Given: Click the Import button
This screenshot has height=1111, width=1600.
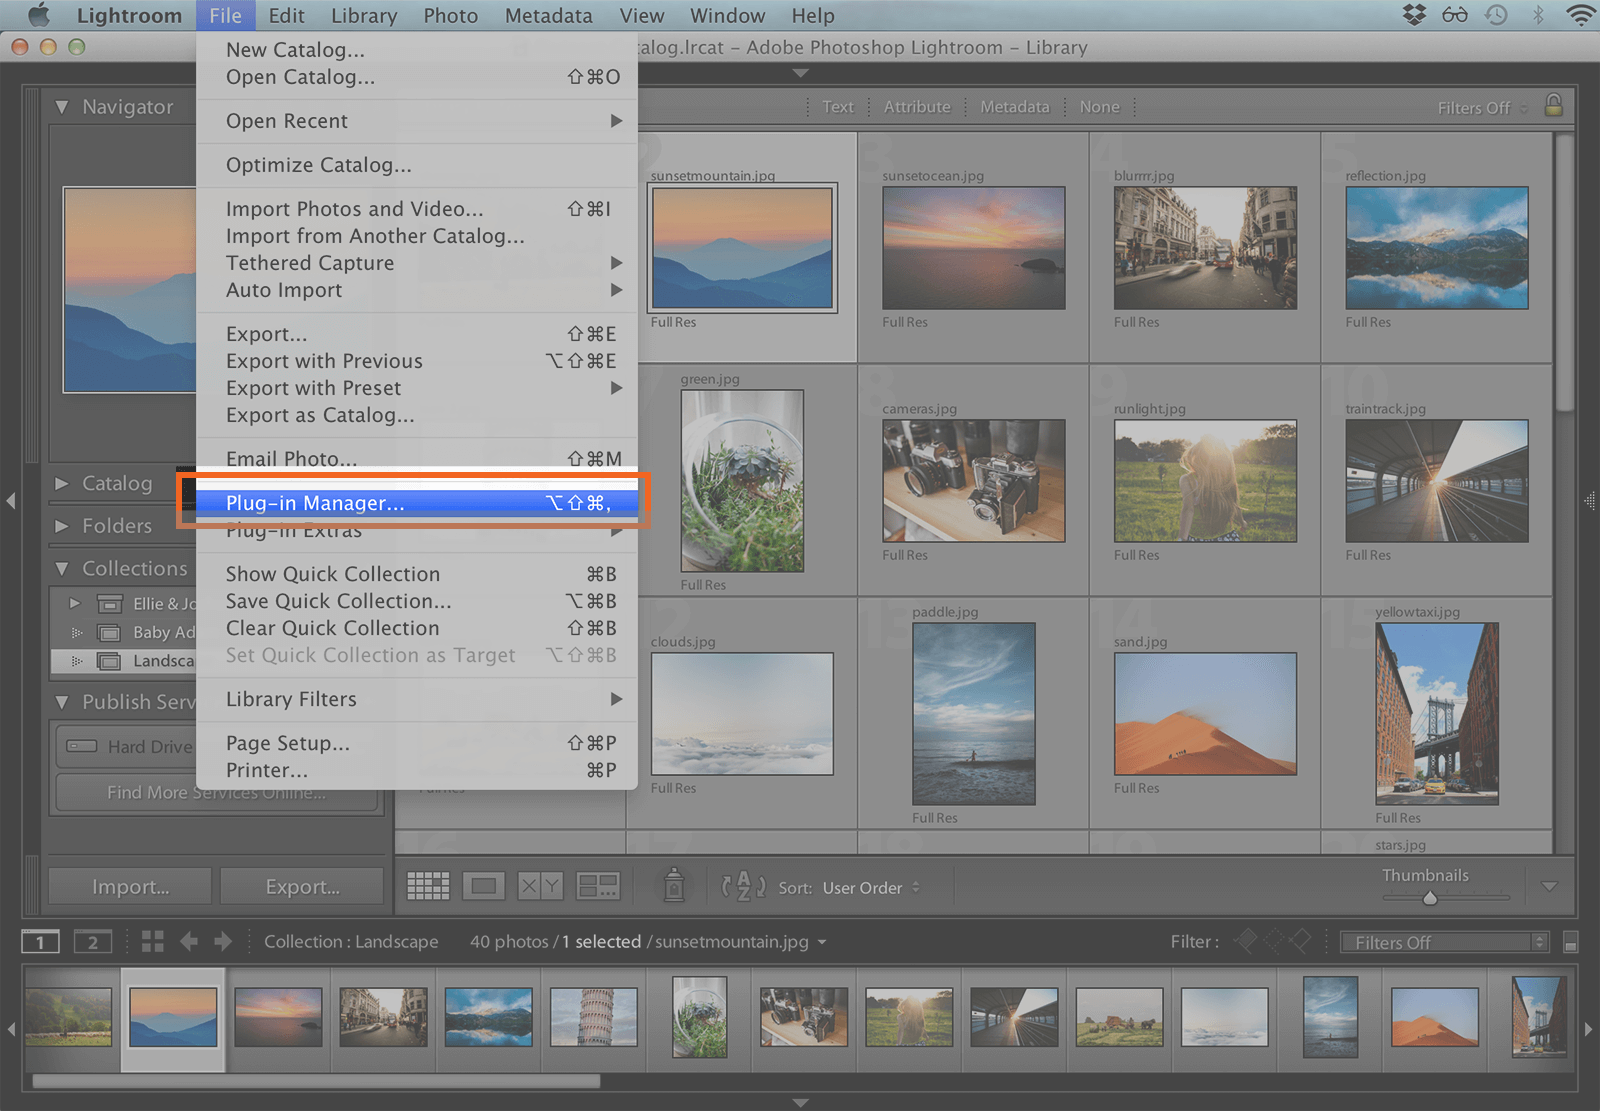Looking at the screenshot, I should click(x=128, y=886).
